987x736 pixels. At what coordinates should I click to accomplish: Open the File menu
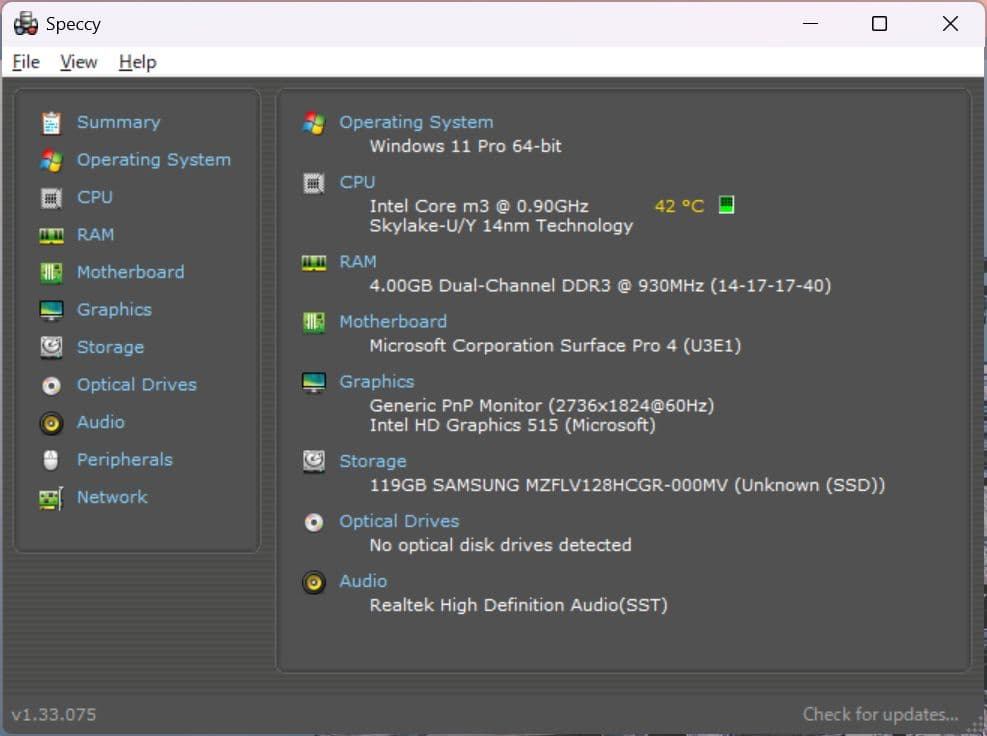coord(26,62)
